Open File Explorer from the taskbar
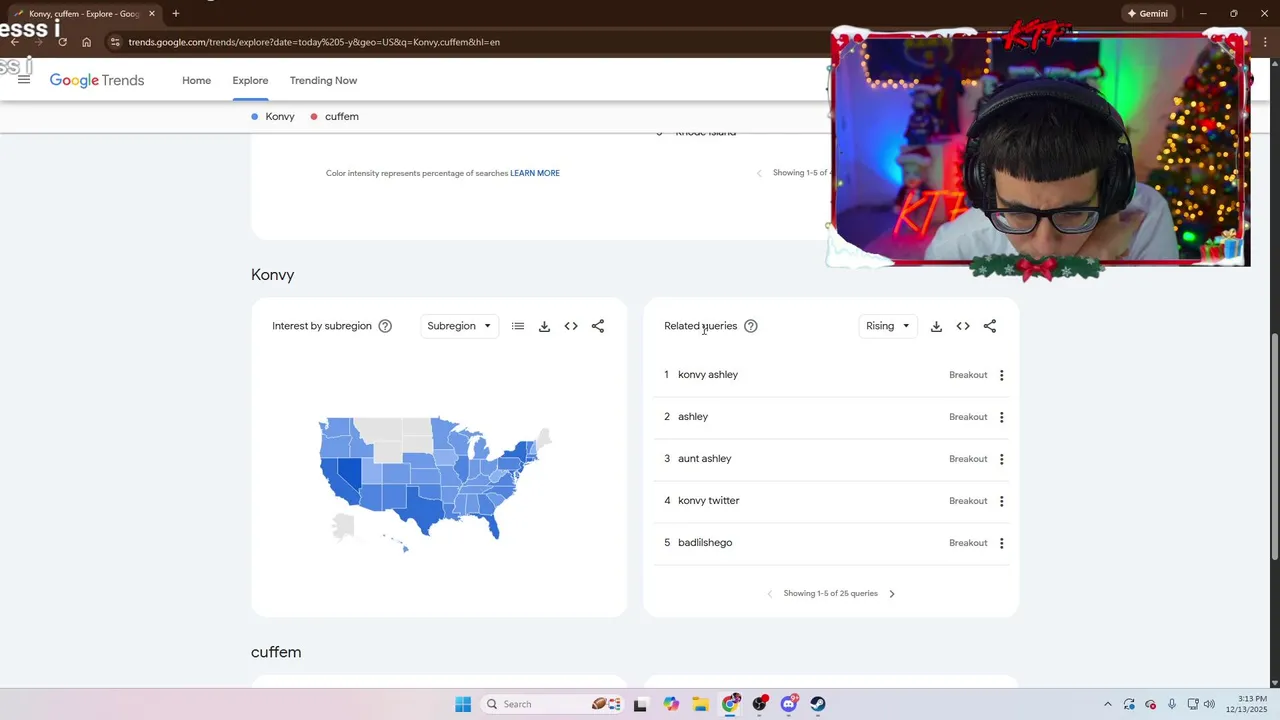 pyautogui.click(x=700, y=704)
